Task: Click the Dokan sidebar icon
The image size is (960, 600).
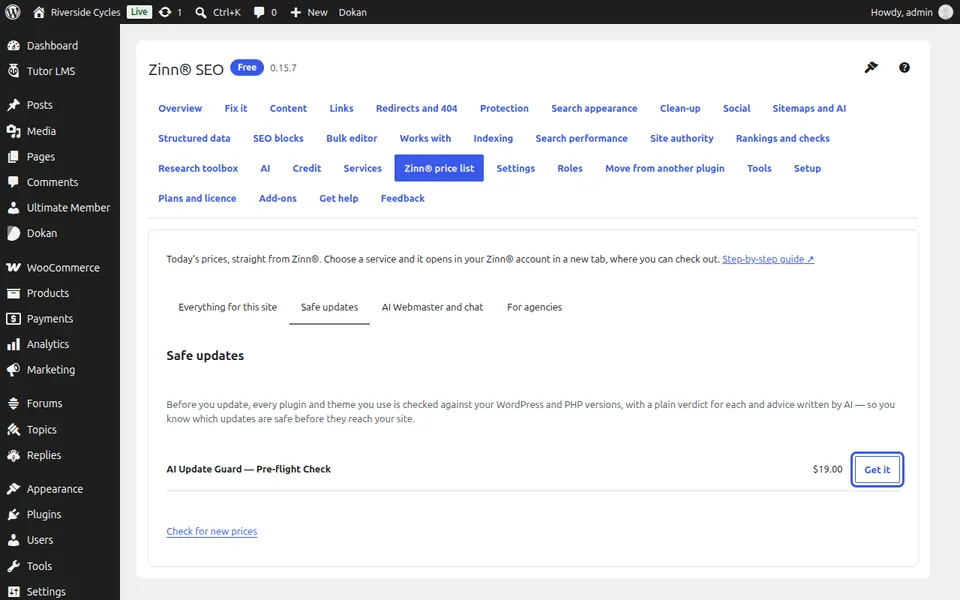Action: point(13,233)
